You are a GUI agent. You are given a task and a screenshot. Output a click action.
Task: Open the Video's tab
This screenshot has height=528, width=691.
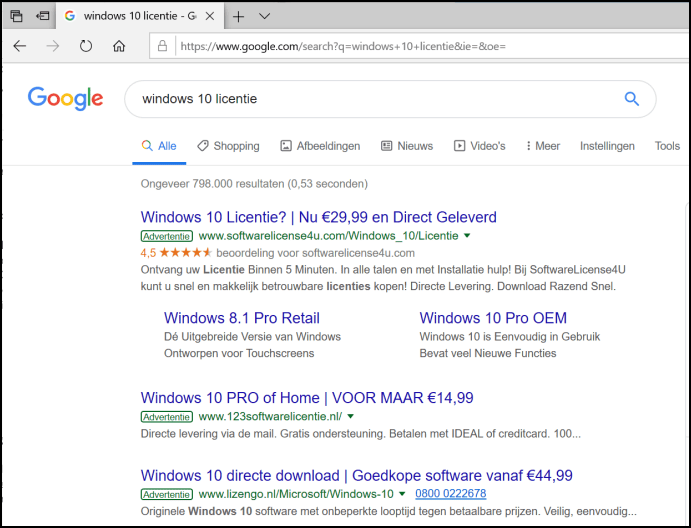[x=479, y=146]
